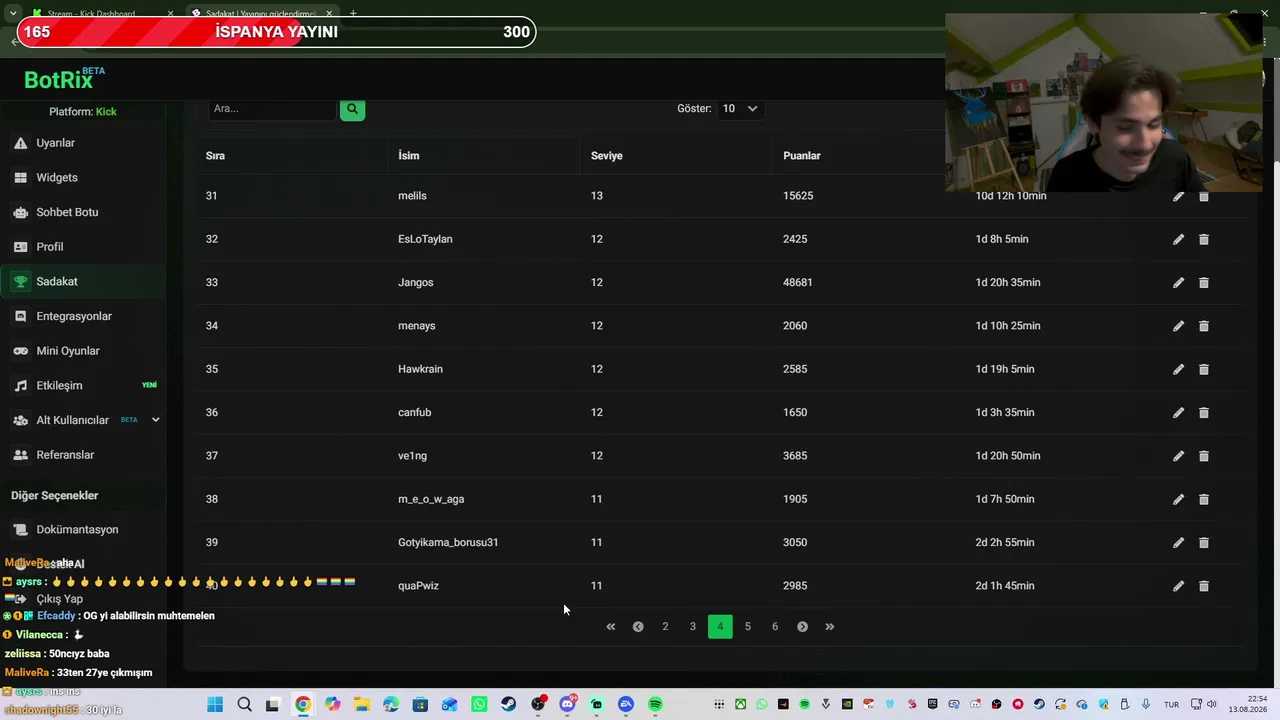
Task: Go to the previous page arrow
Action: 638,627
